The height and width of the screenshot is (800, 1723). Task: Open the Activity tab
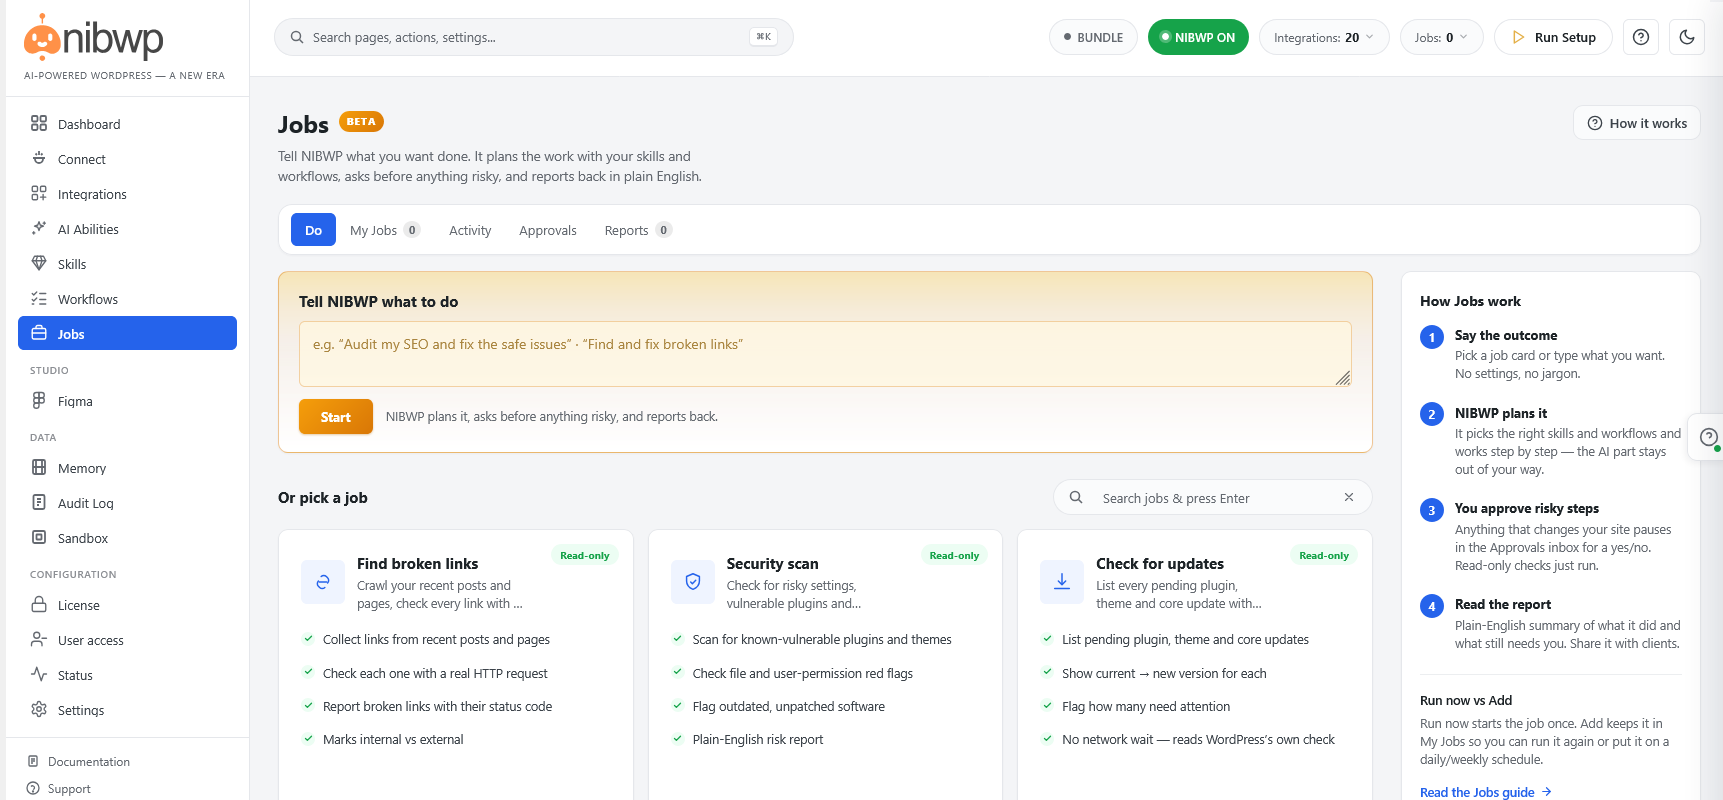click(470, 230)
